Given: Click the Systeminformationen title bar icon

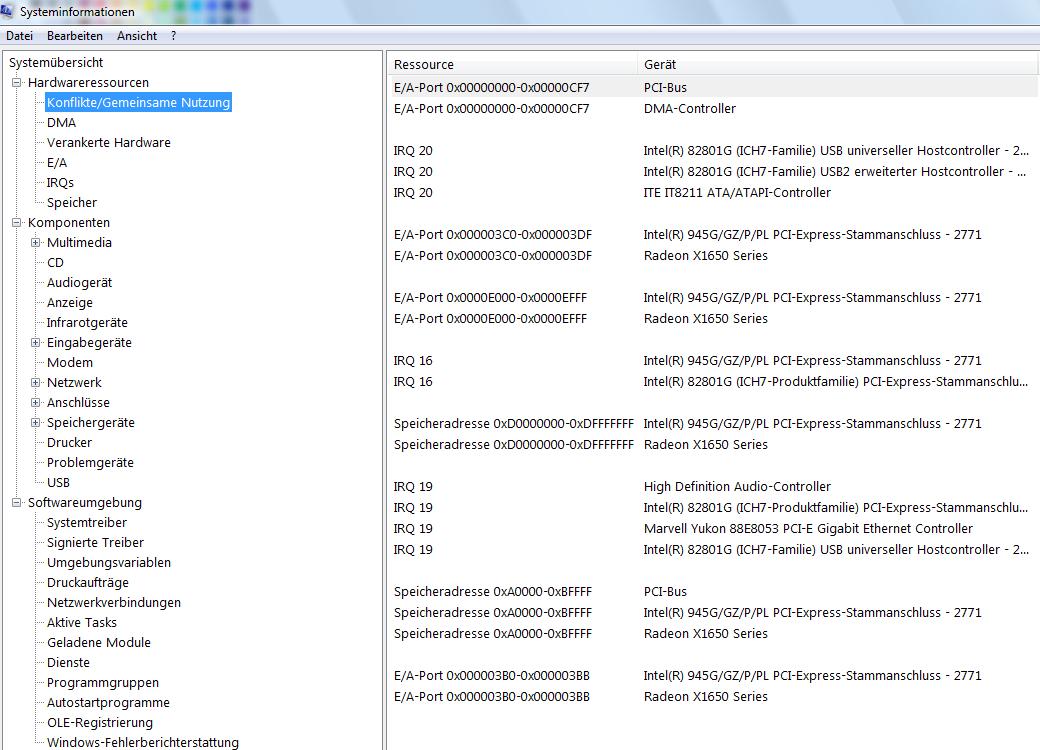Looking at the screenshot, I should (x=7, y=11).
